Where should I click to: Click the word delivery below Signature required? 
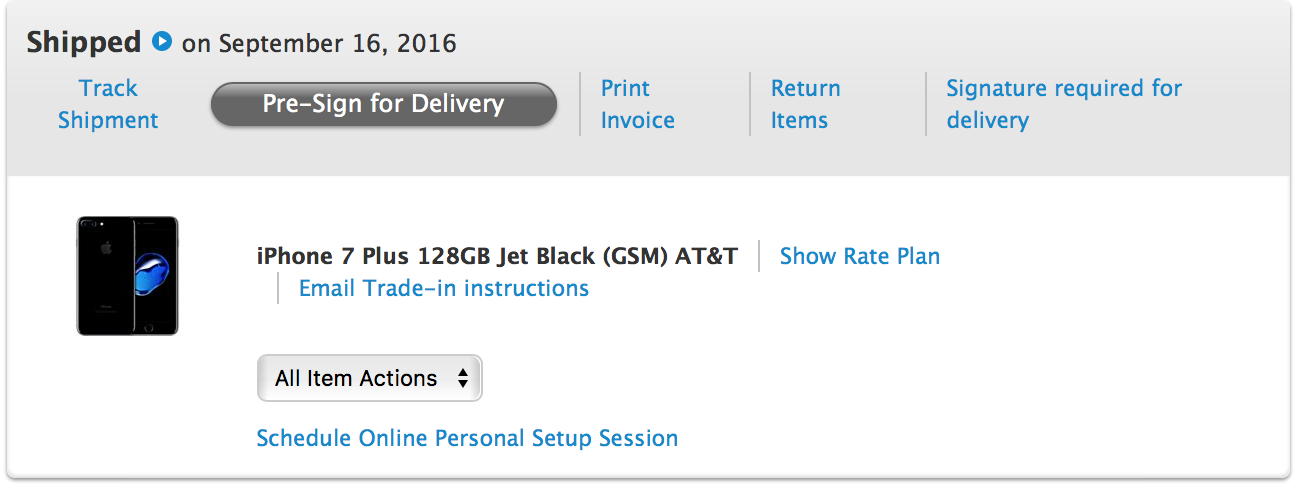[x=987, y=121]
